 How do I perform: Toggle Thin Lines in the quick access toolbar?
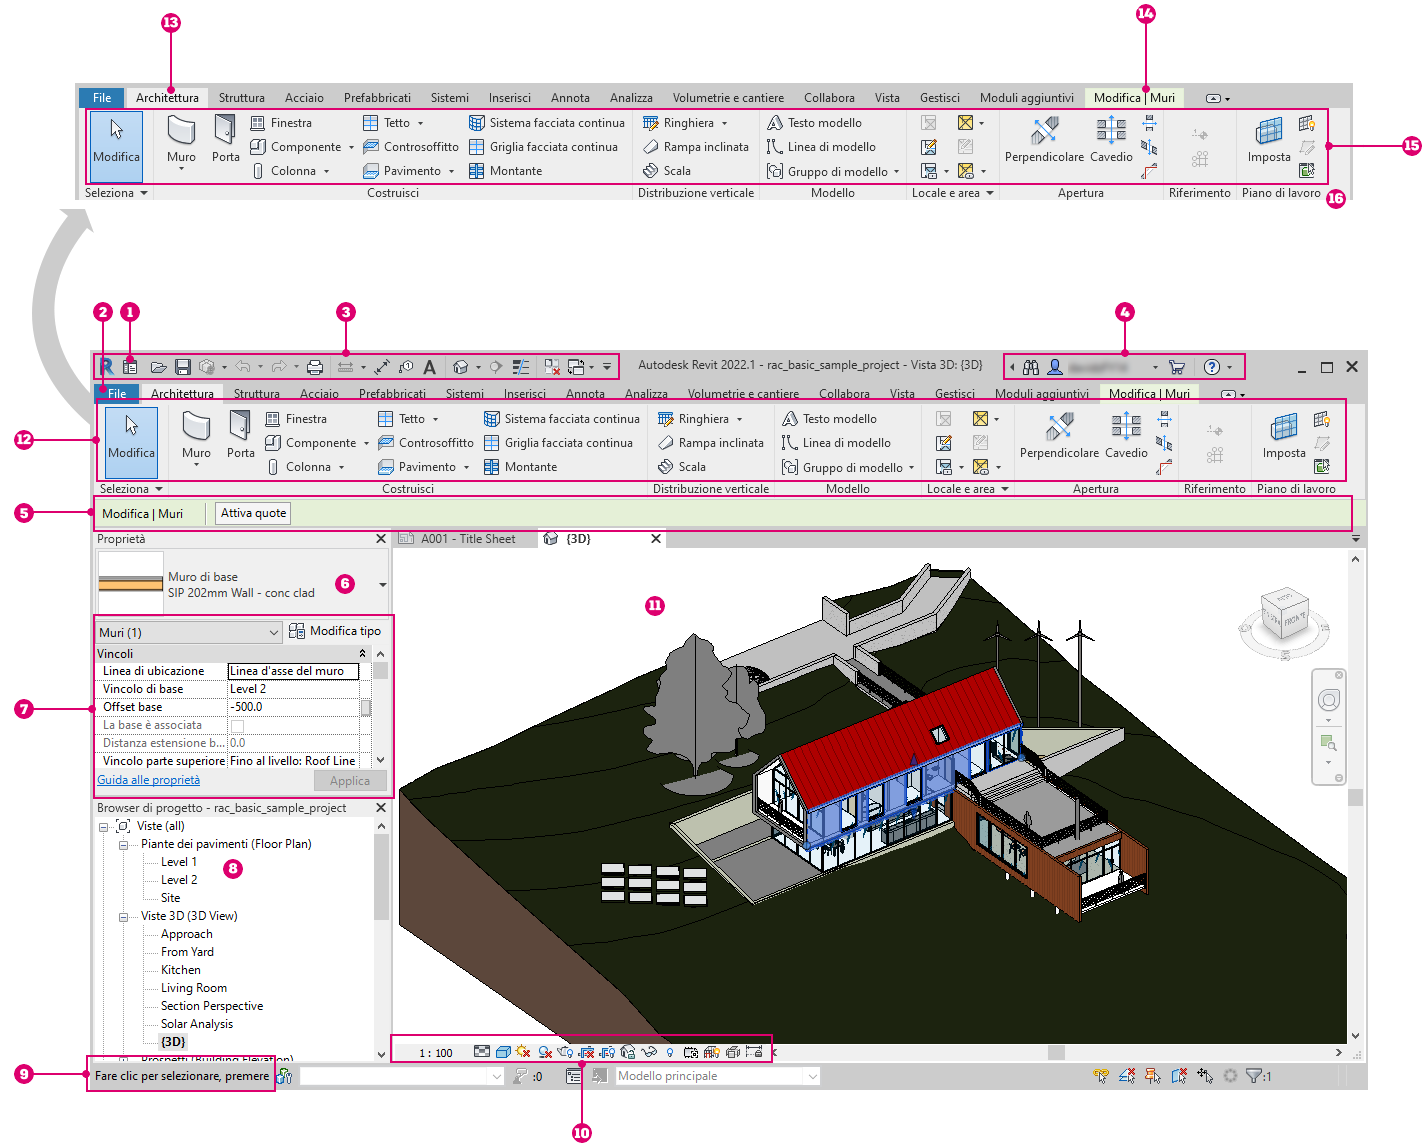521,367
